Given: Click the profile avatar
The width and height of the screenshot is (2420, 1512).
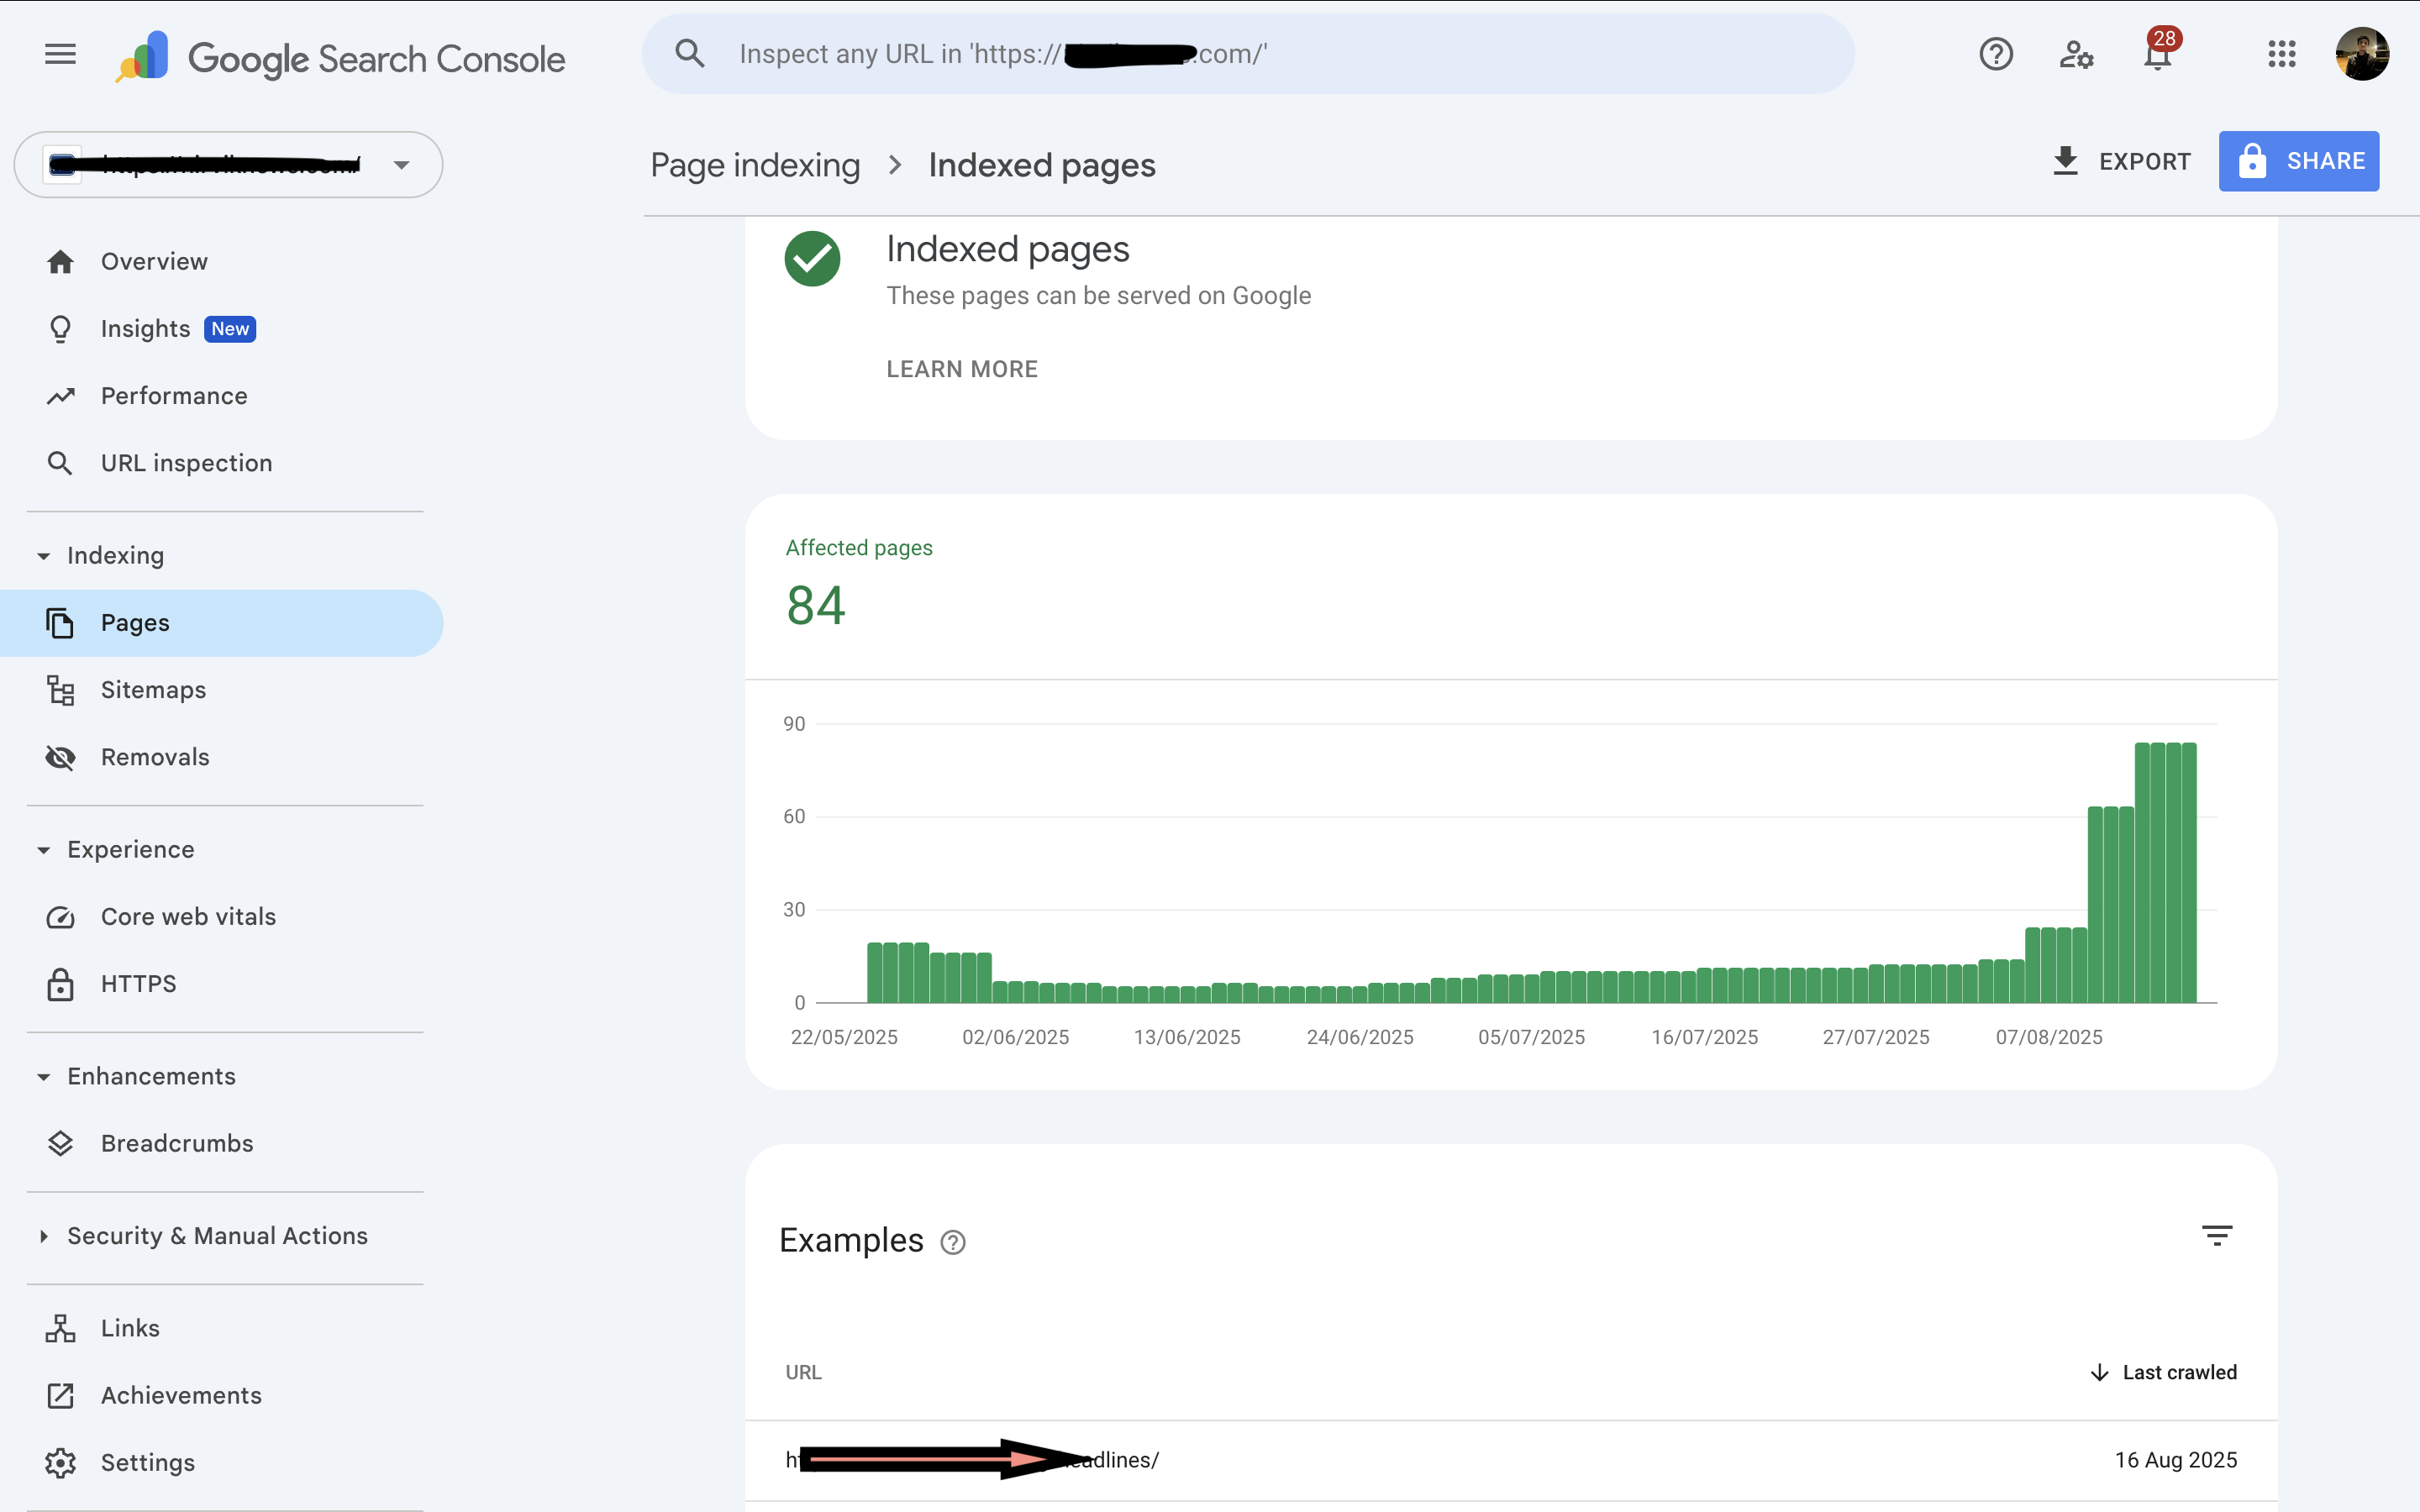Looking at the screenshot, I should coord(2362,55).
